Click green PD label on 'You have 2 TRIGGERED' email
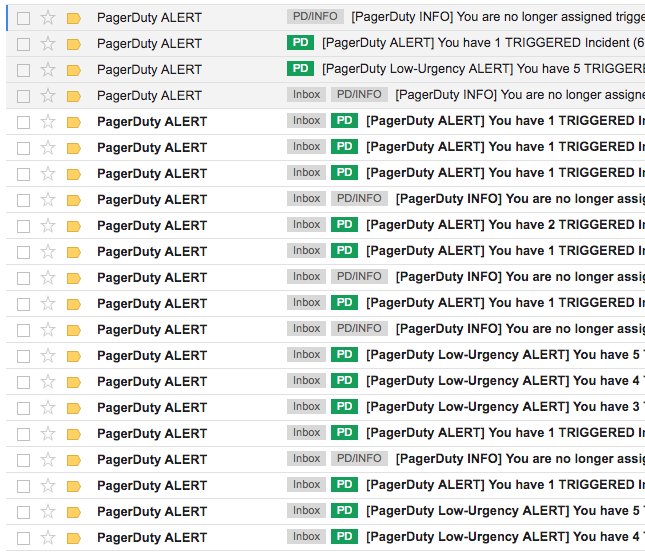 (x=344, y=225)
